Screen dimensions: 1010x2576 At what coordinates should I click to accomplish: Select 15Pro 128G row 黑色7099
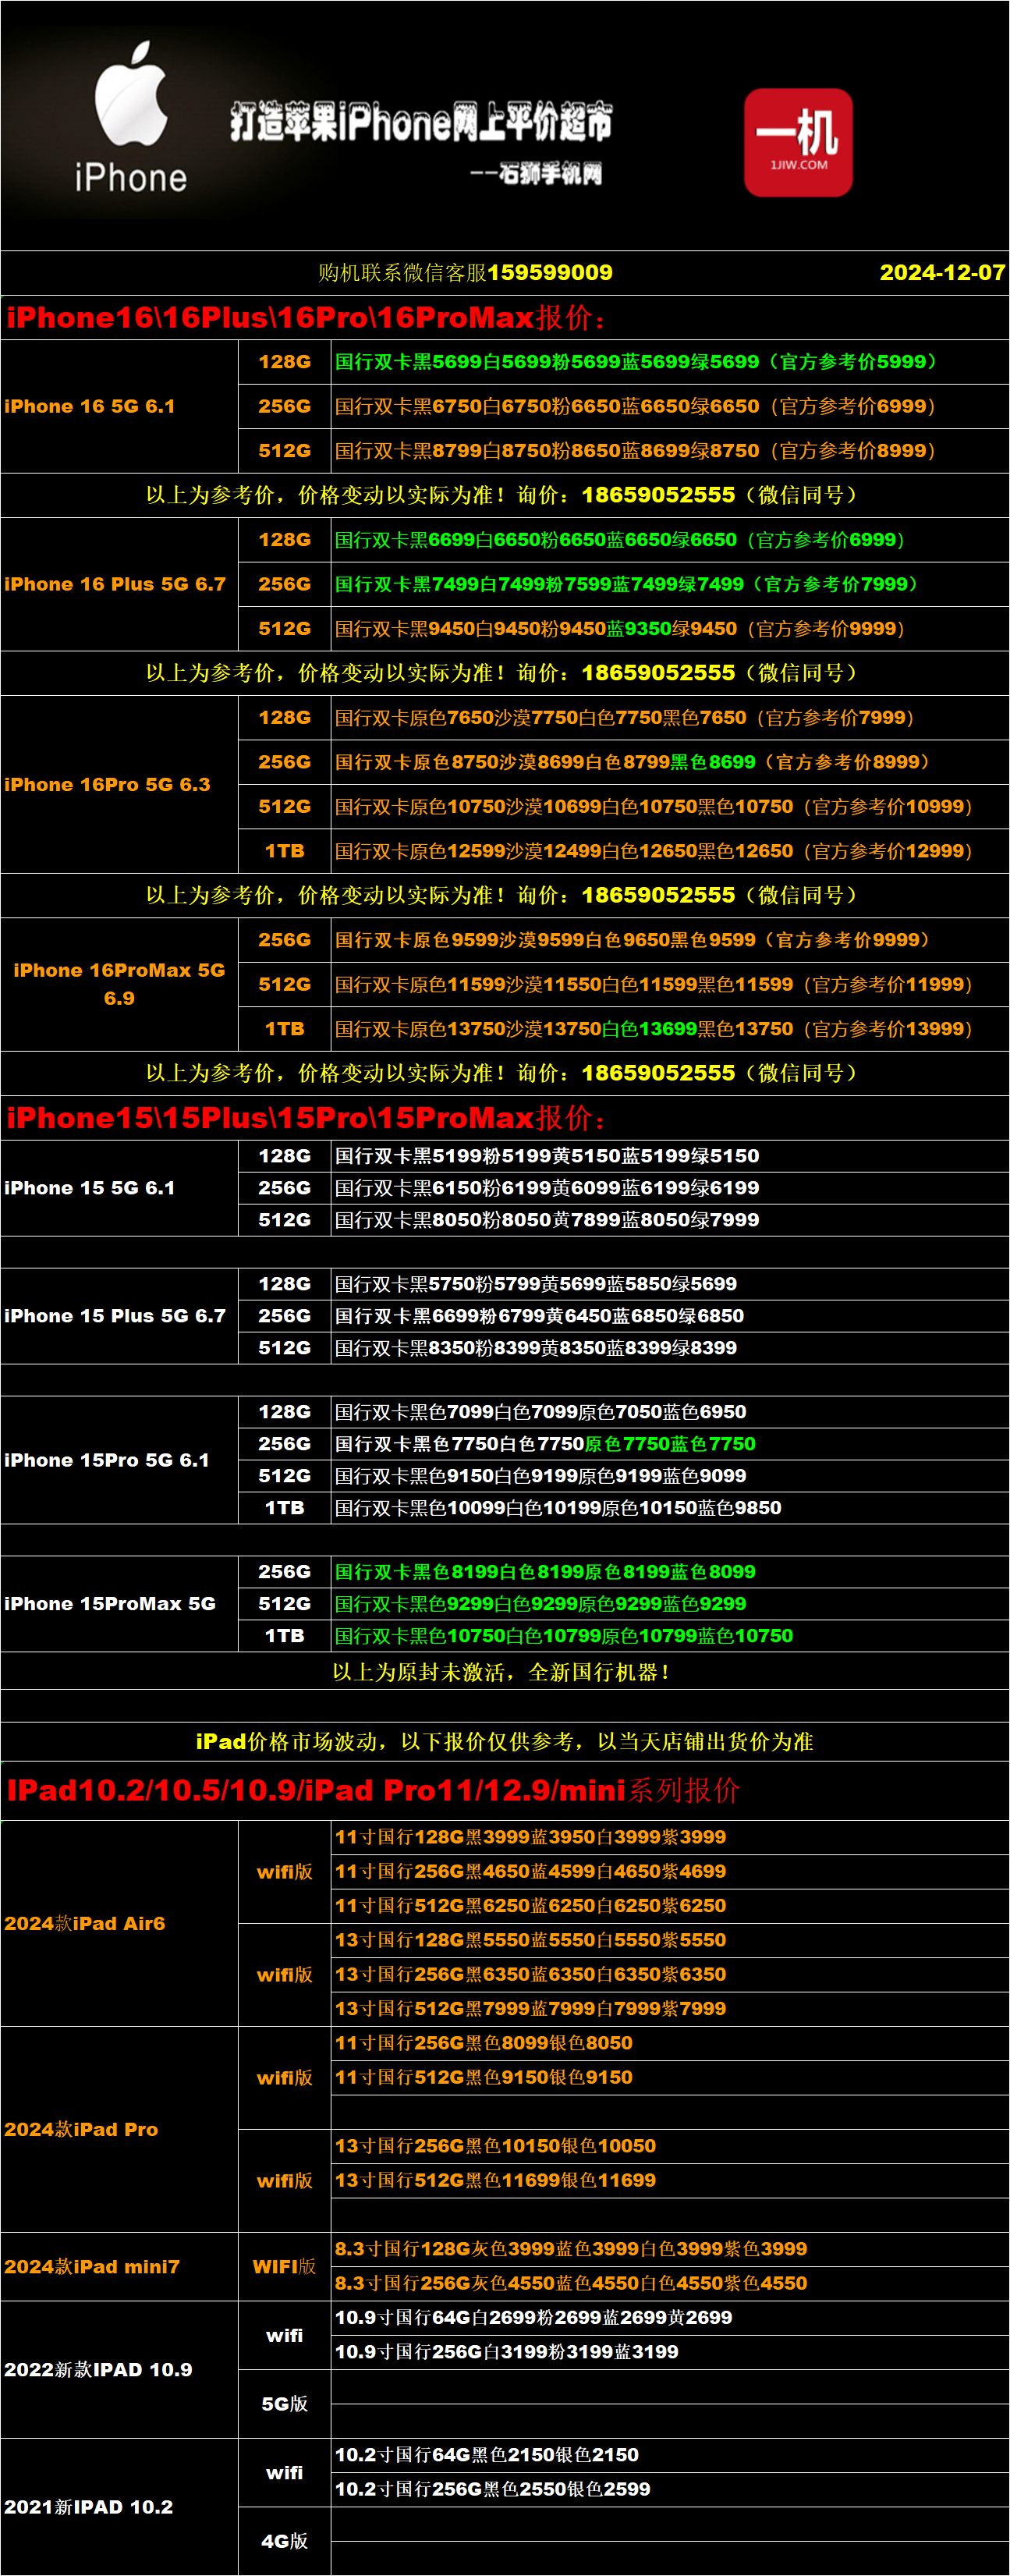[669, 1412]
